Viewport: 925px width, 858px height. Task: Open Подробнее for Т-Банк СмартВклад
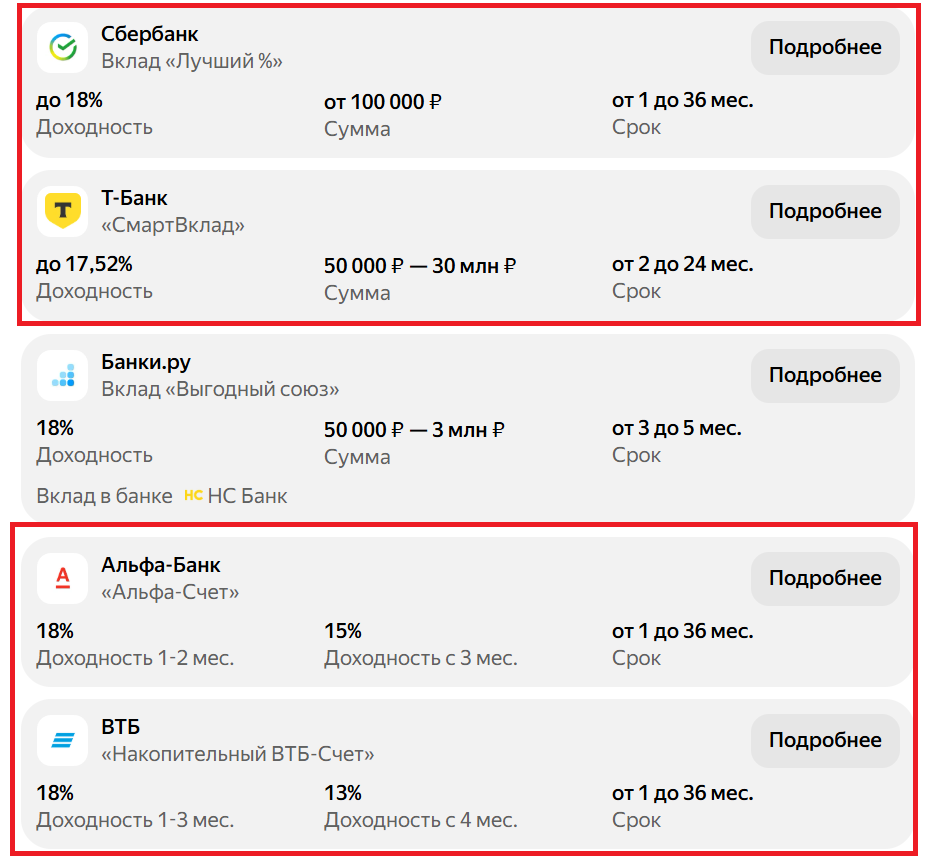tap(824, 211)
